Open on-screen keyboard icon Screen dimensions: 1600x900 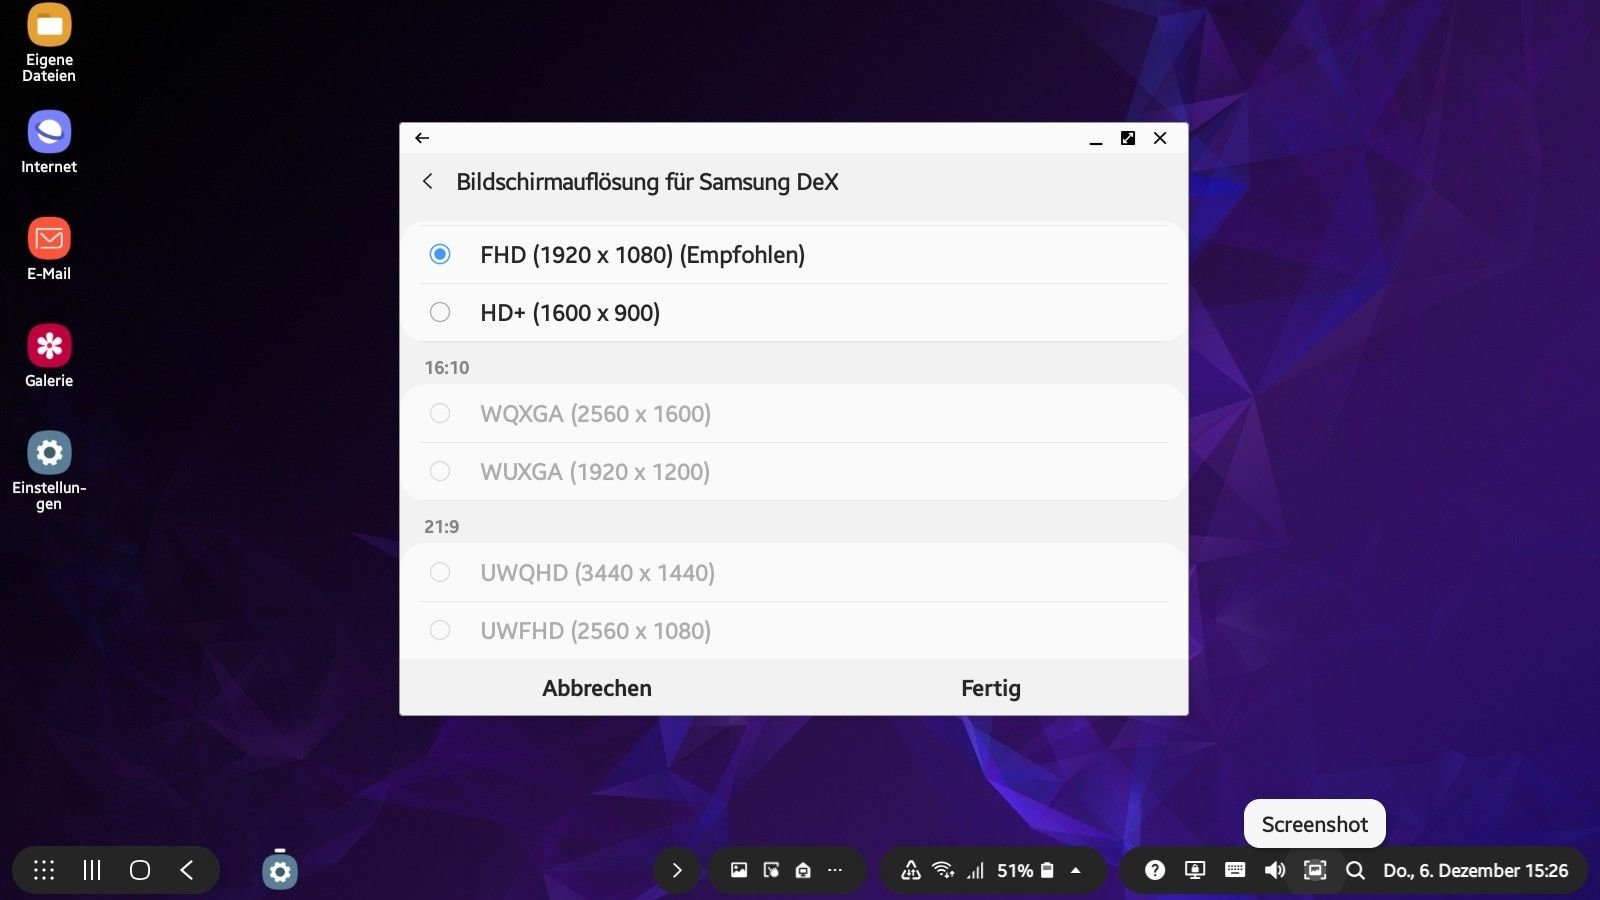tap(1235, 870)
